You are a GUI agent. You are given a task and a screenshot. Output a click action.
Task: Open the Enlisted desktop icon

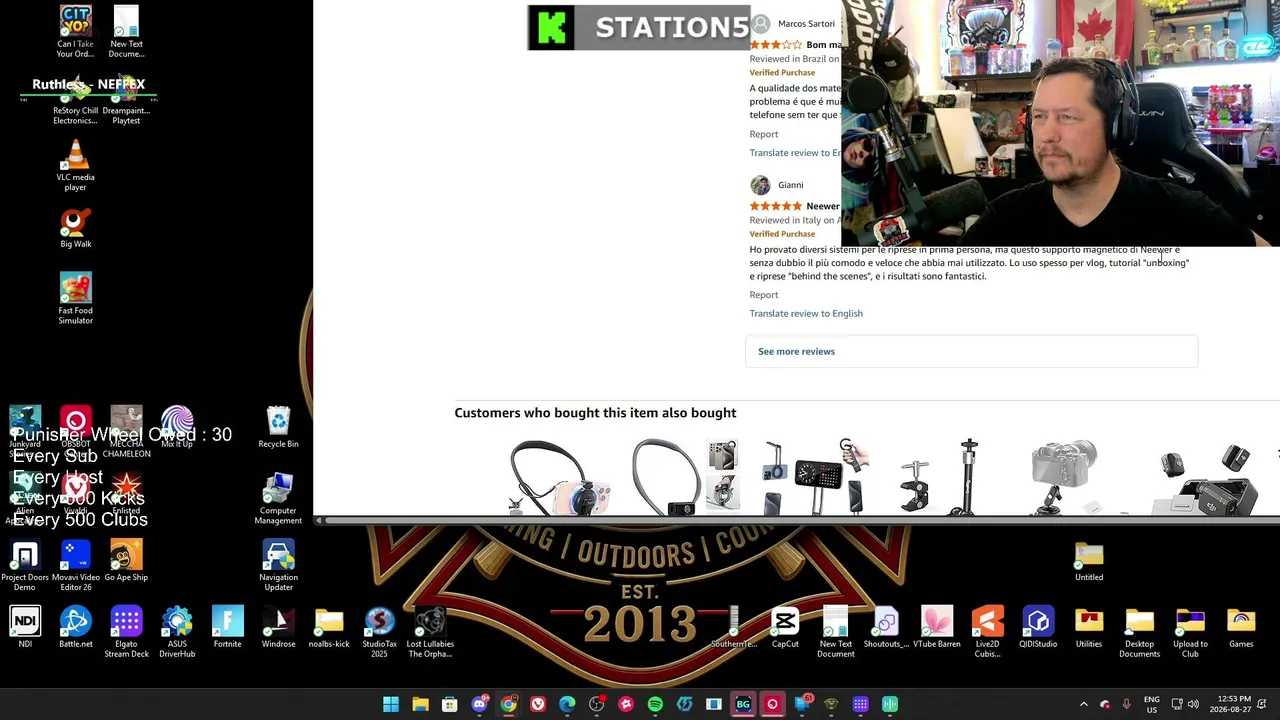tap(126, 493)
